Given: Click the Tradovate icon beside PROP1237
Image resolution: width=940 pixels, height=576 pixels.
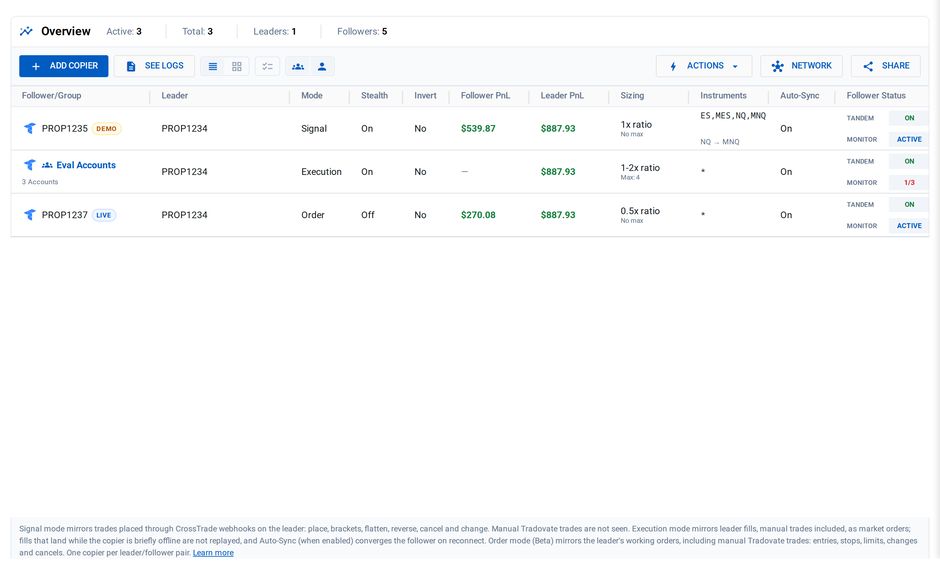Looking at the screenshot, I should [x=29, y=215].
